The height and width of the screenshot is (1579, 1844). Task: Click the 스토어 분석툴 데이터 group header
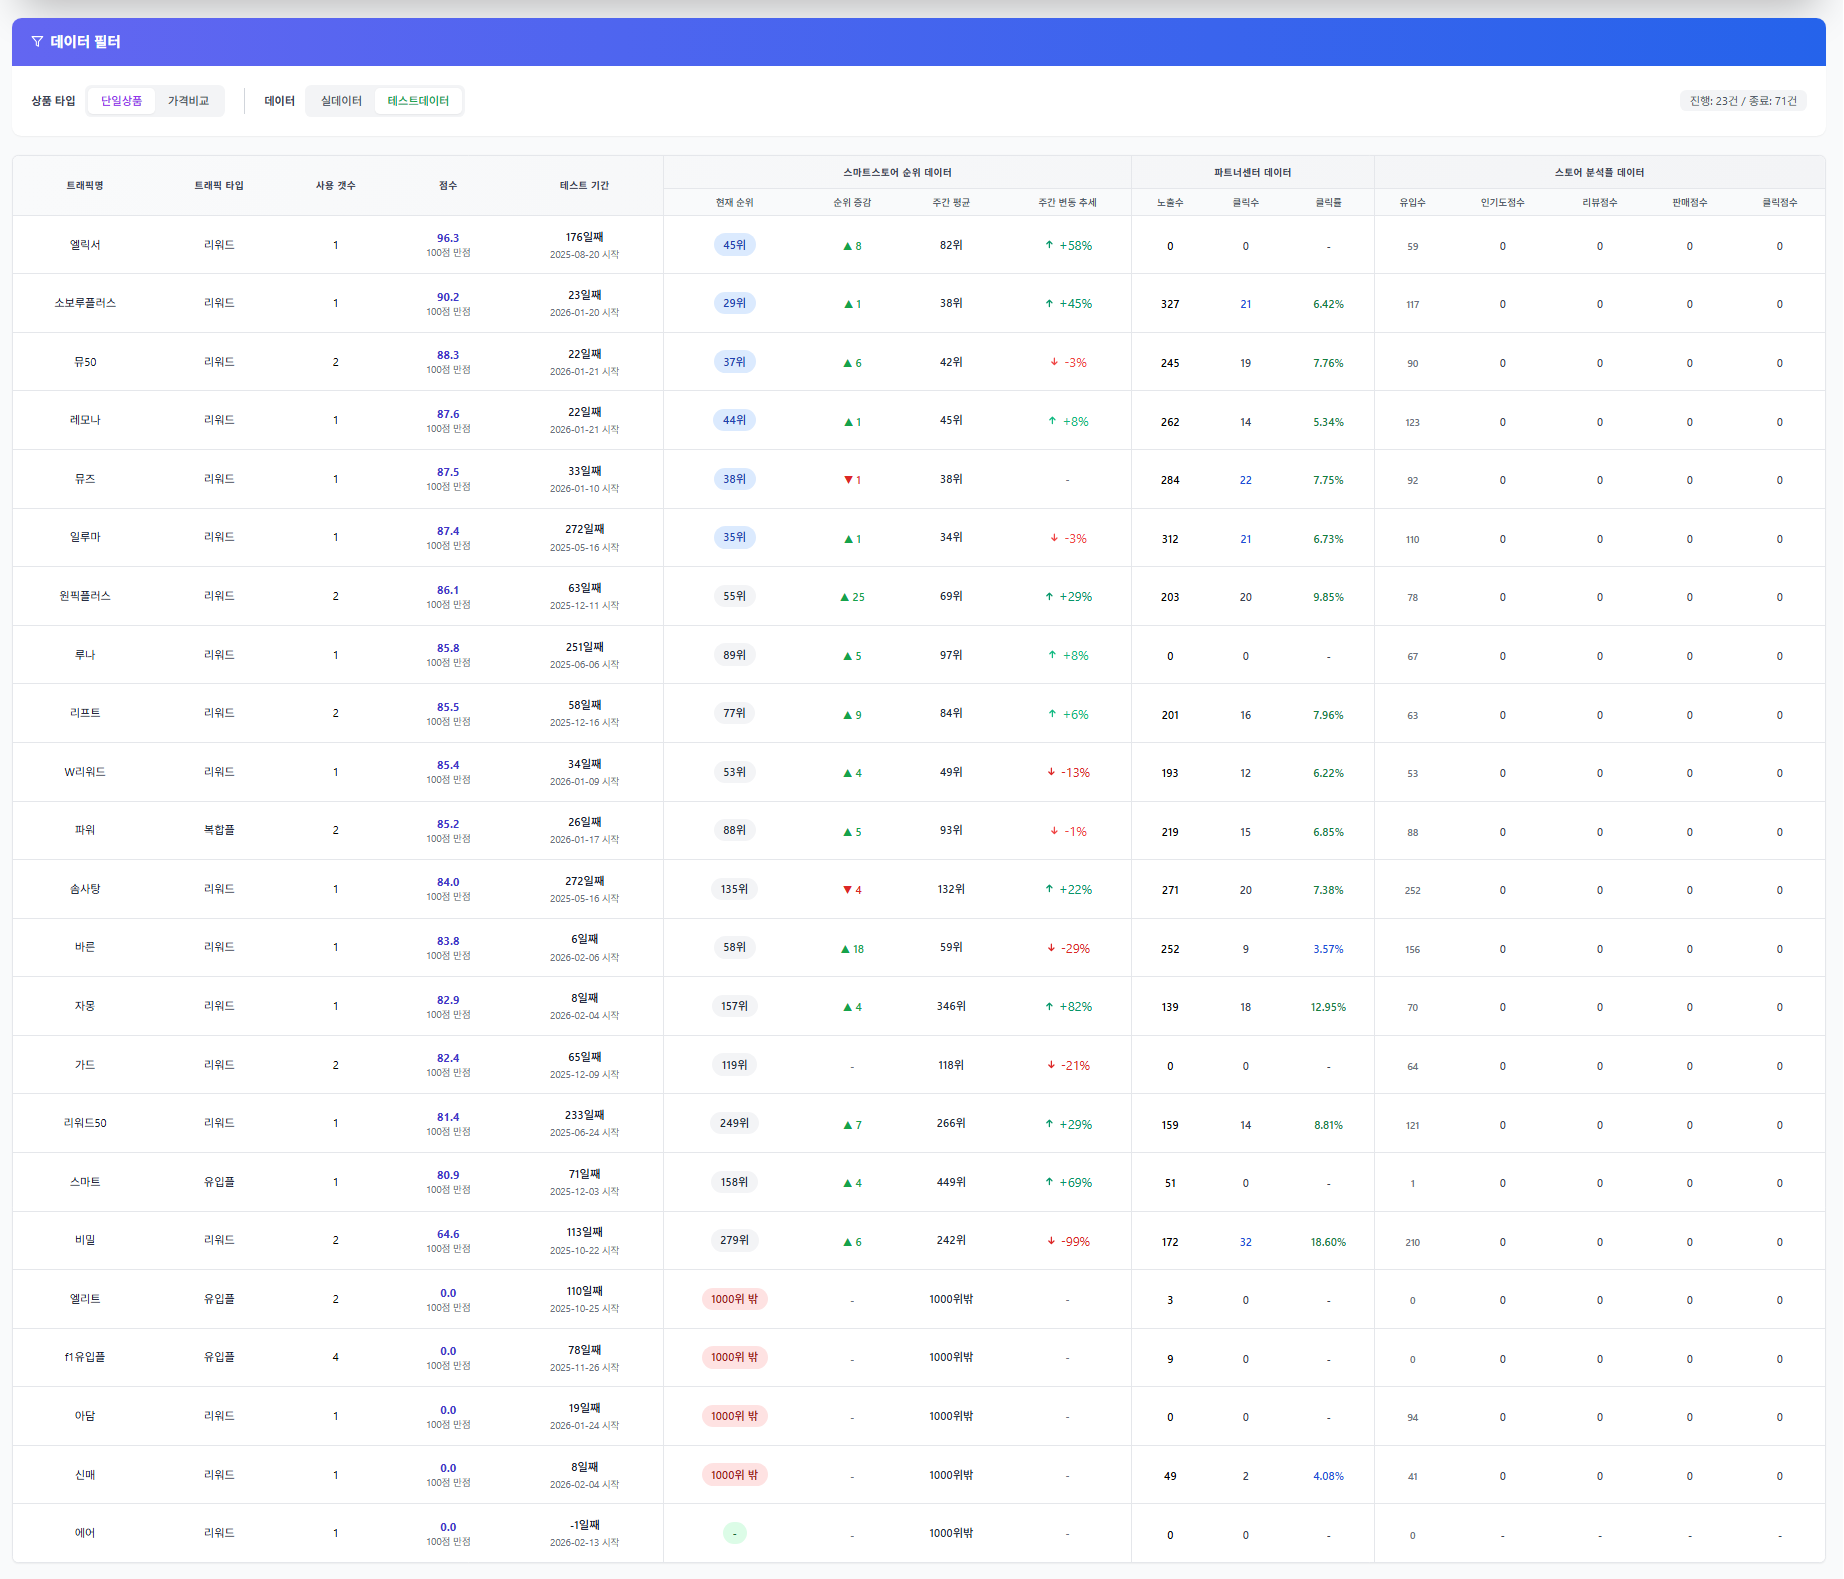[x=1599, y=173]
